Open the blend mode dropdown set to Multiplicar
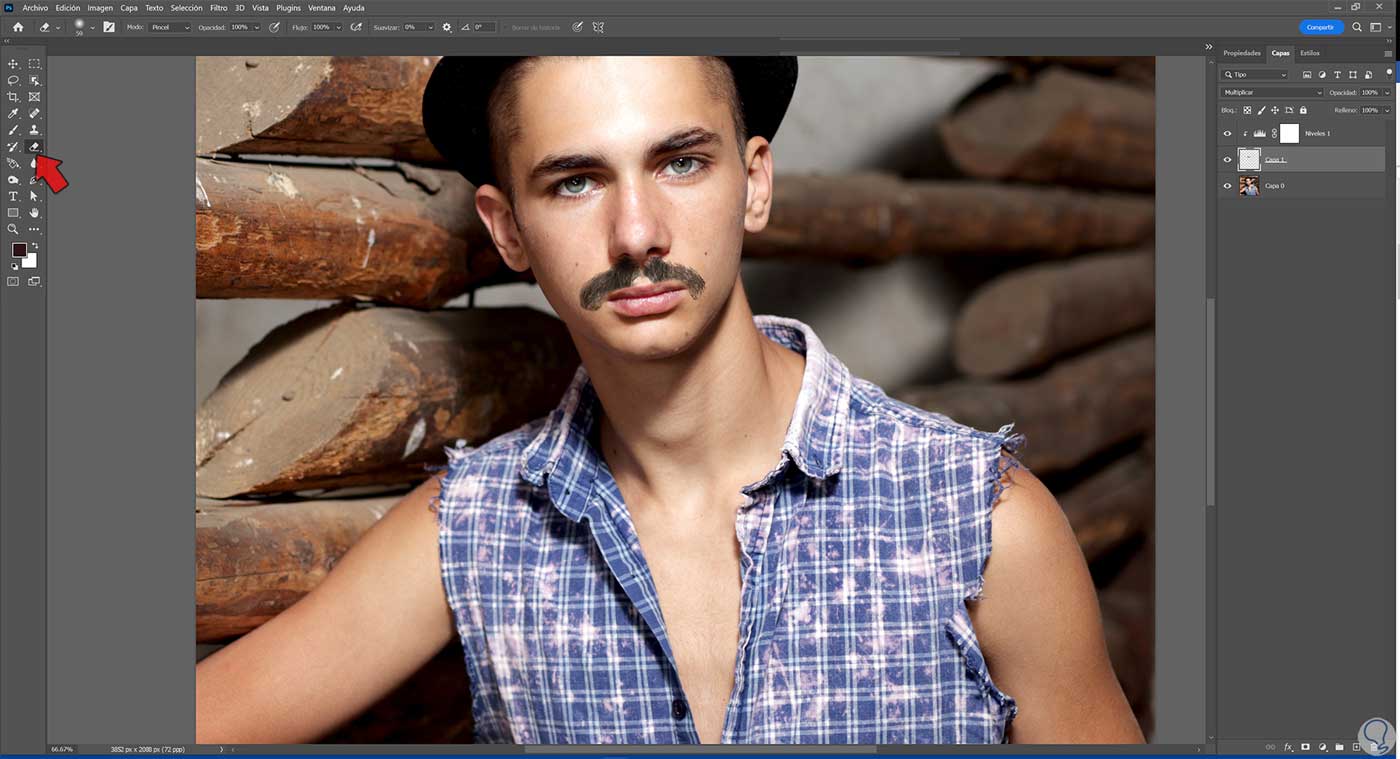Viewport: 1400px width, 759px height. (1270, 92)
